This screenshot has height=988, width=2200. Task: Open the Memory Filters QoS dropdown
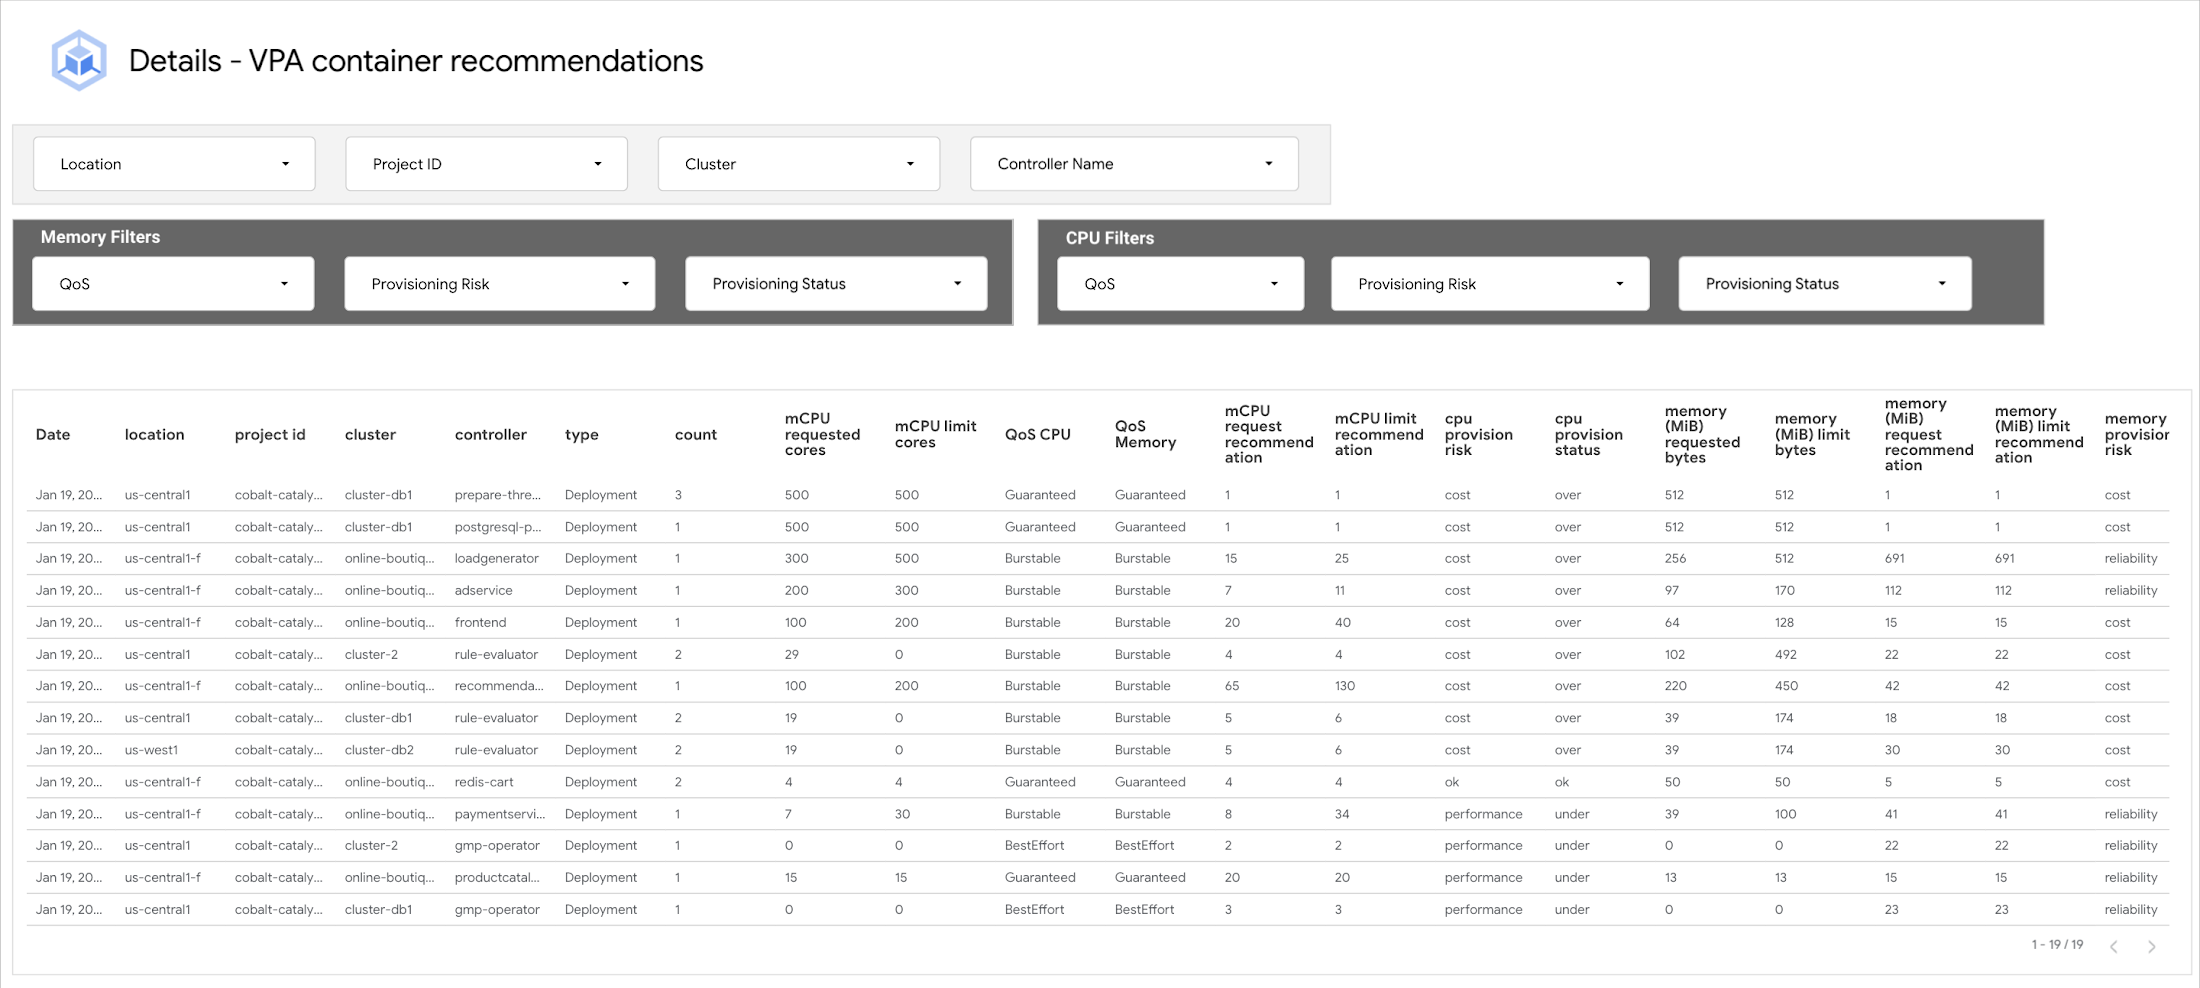coord(173,284)
